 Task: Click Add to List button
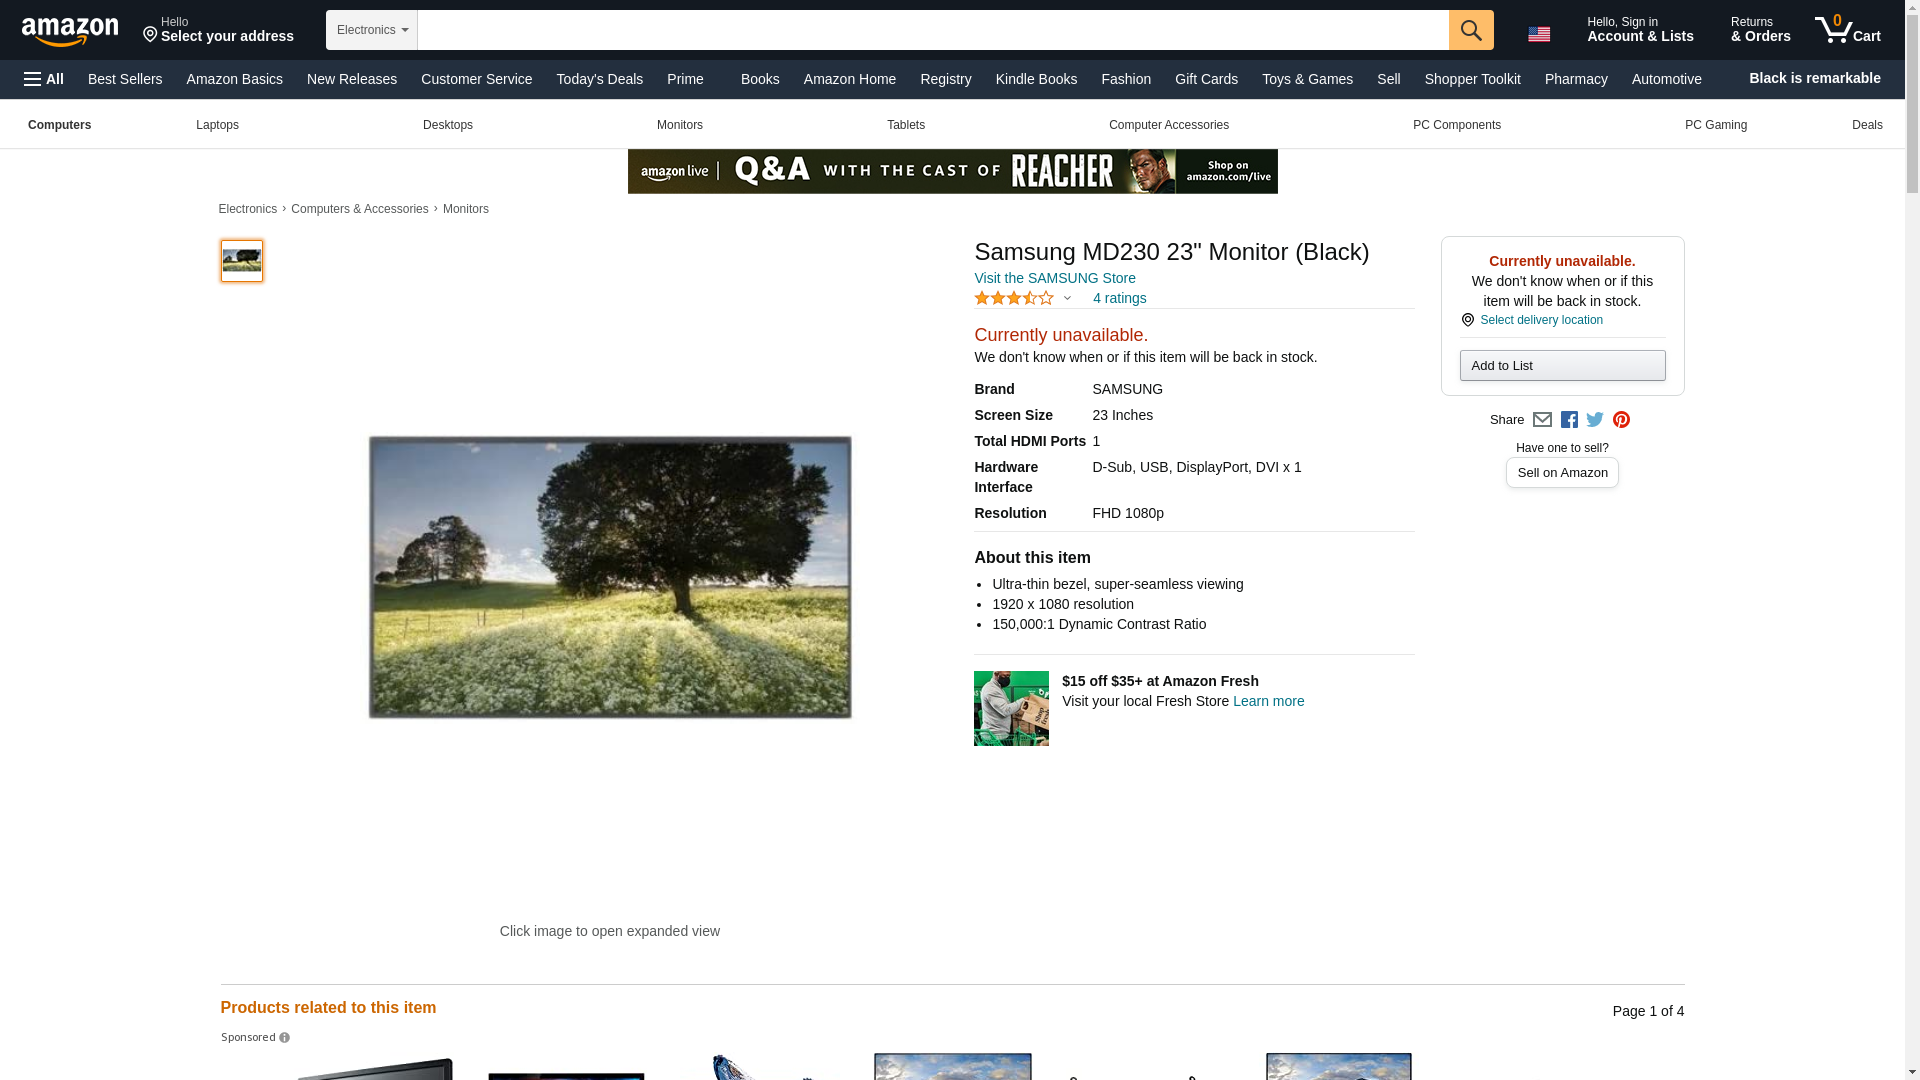[x=1561, y=366]
